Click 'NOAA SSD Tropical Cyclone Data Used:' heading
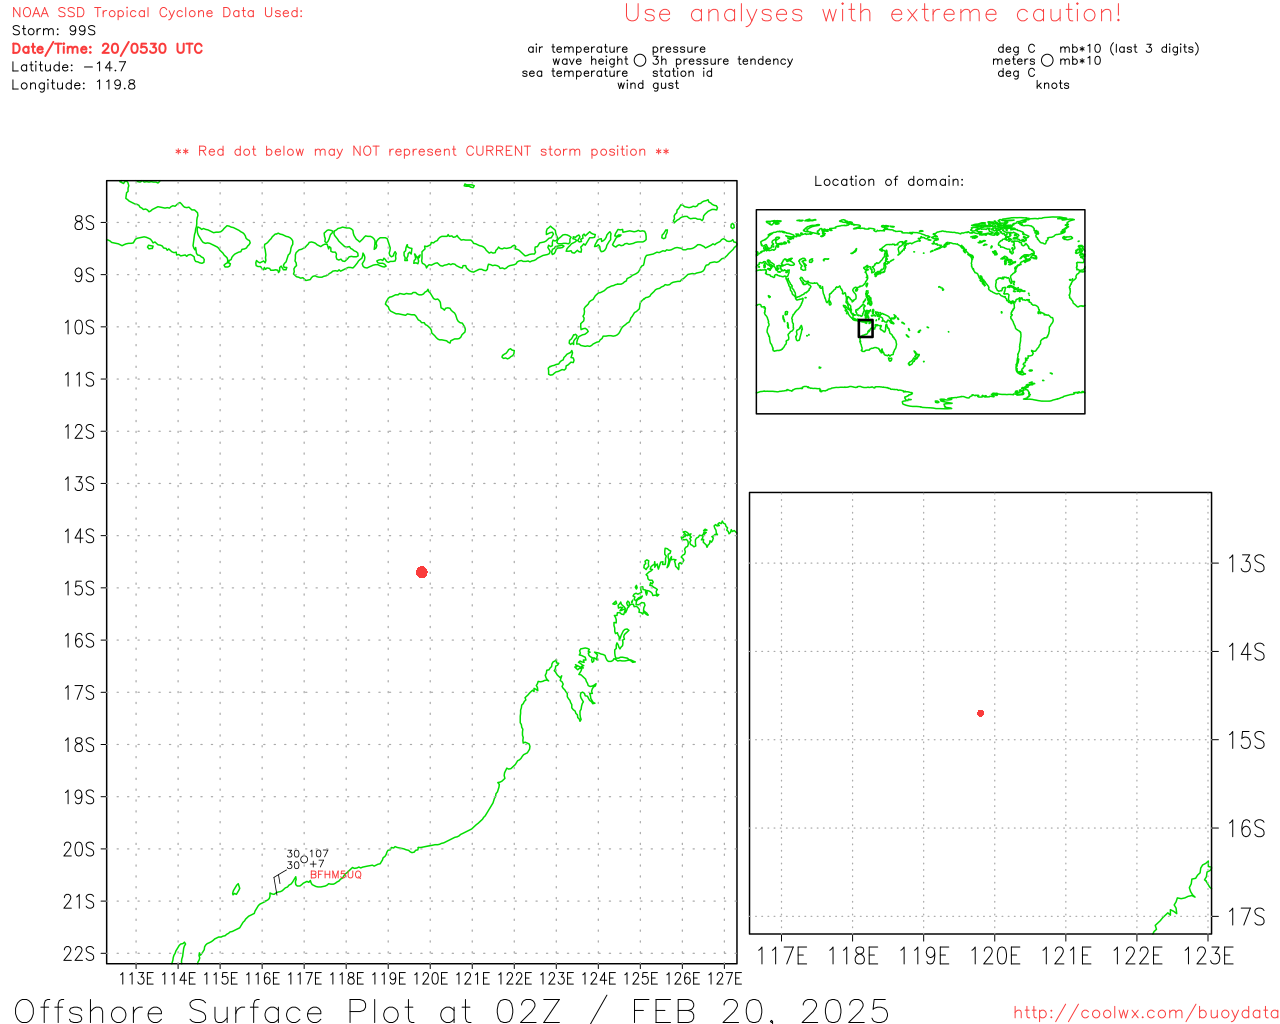The image size is (1280, 1024). (157, 13)
